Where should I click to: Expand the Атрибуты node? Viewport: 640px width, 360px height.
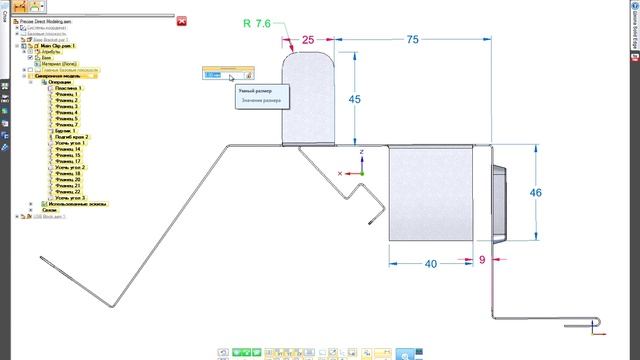tap(24, 52)
